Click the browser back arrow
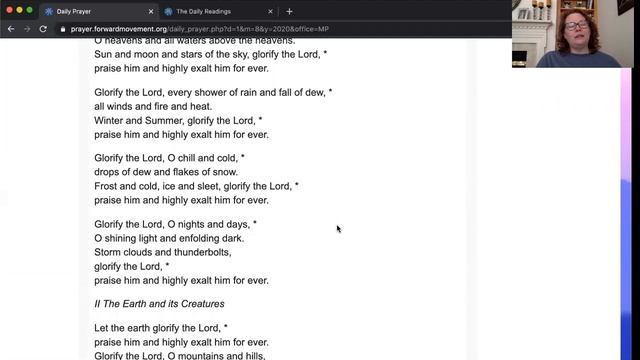 [x=11, y=29]
